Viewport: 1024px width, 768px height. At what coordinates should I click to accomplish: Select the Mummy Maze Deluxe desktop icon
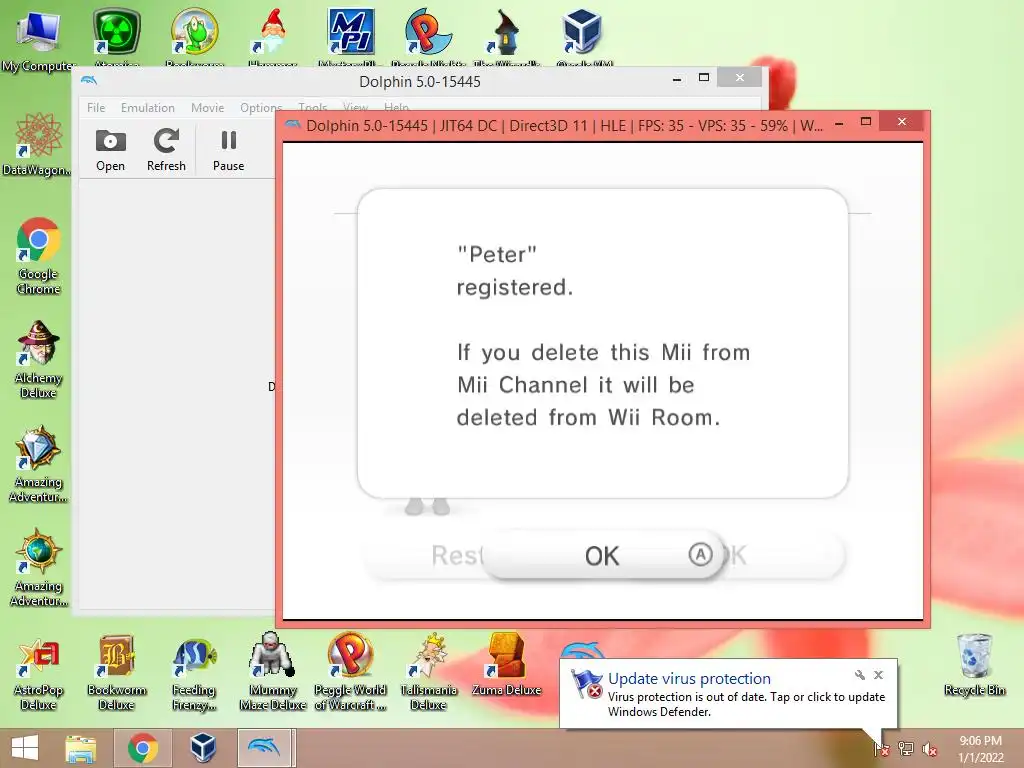(x=272, y=673)
